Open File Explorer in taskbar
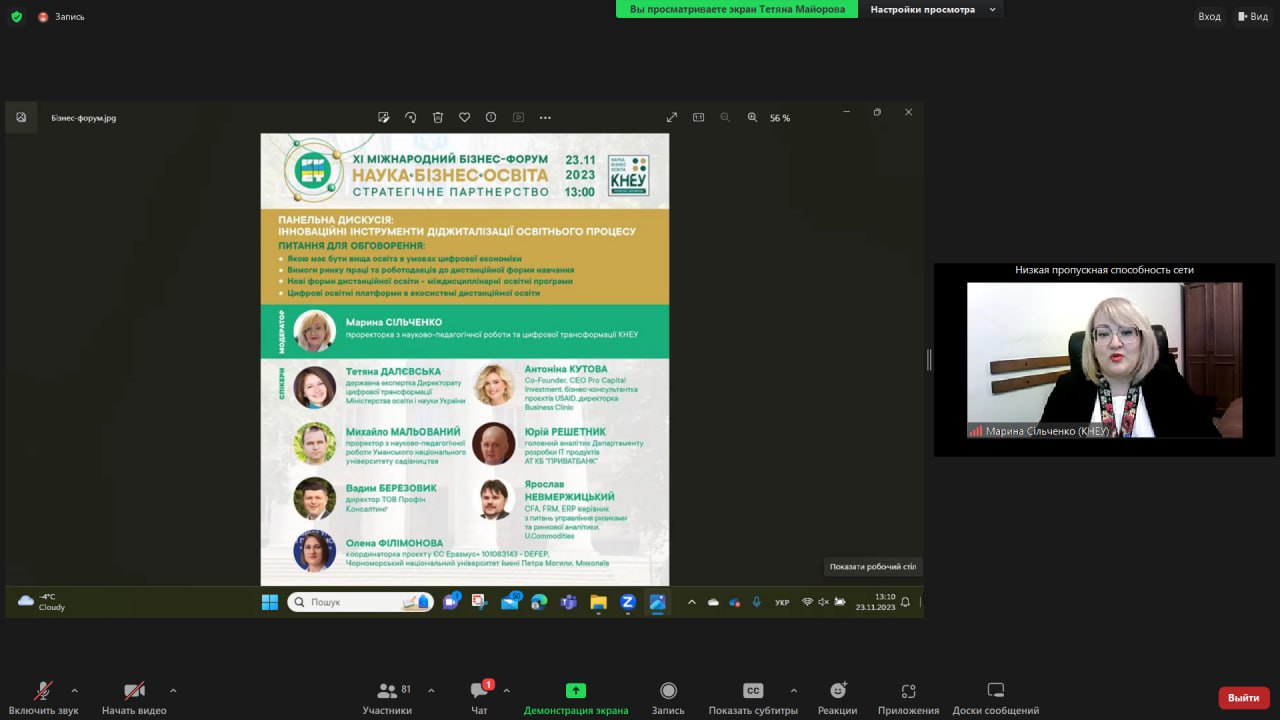 [x=598, y=602]
